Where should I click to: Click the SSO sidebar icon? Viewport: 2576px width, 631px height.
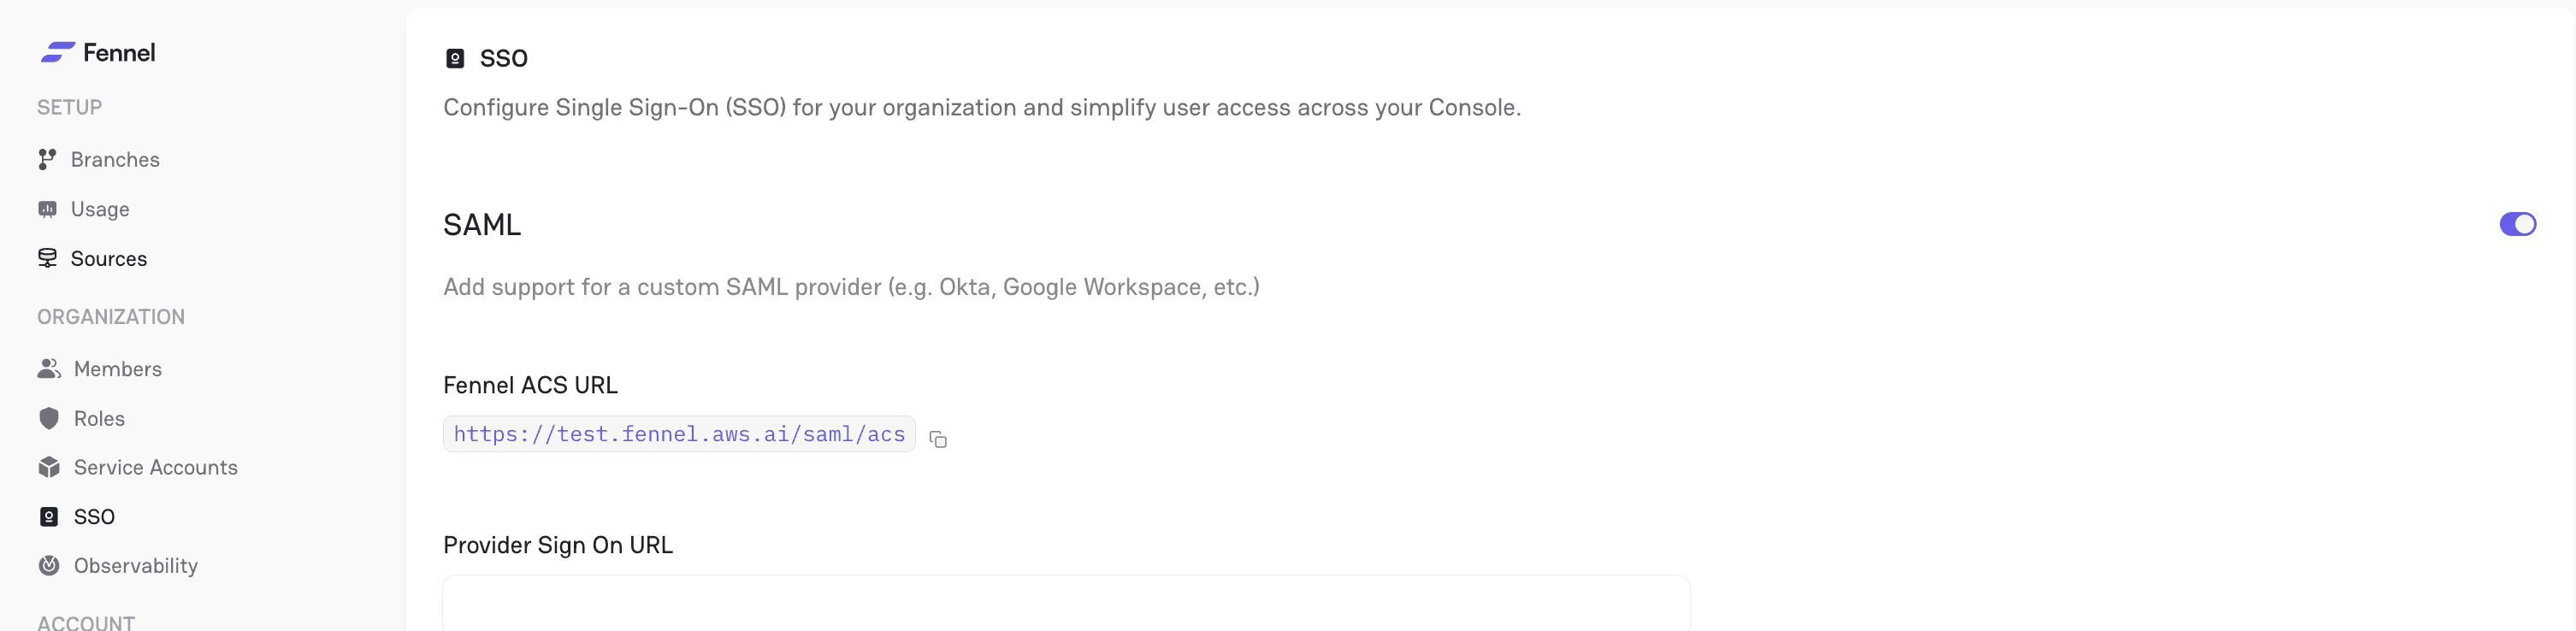click(x=49, y=516)
